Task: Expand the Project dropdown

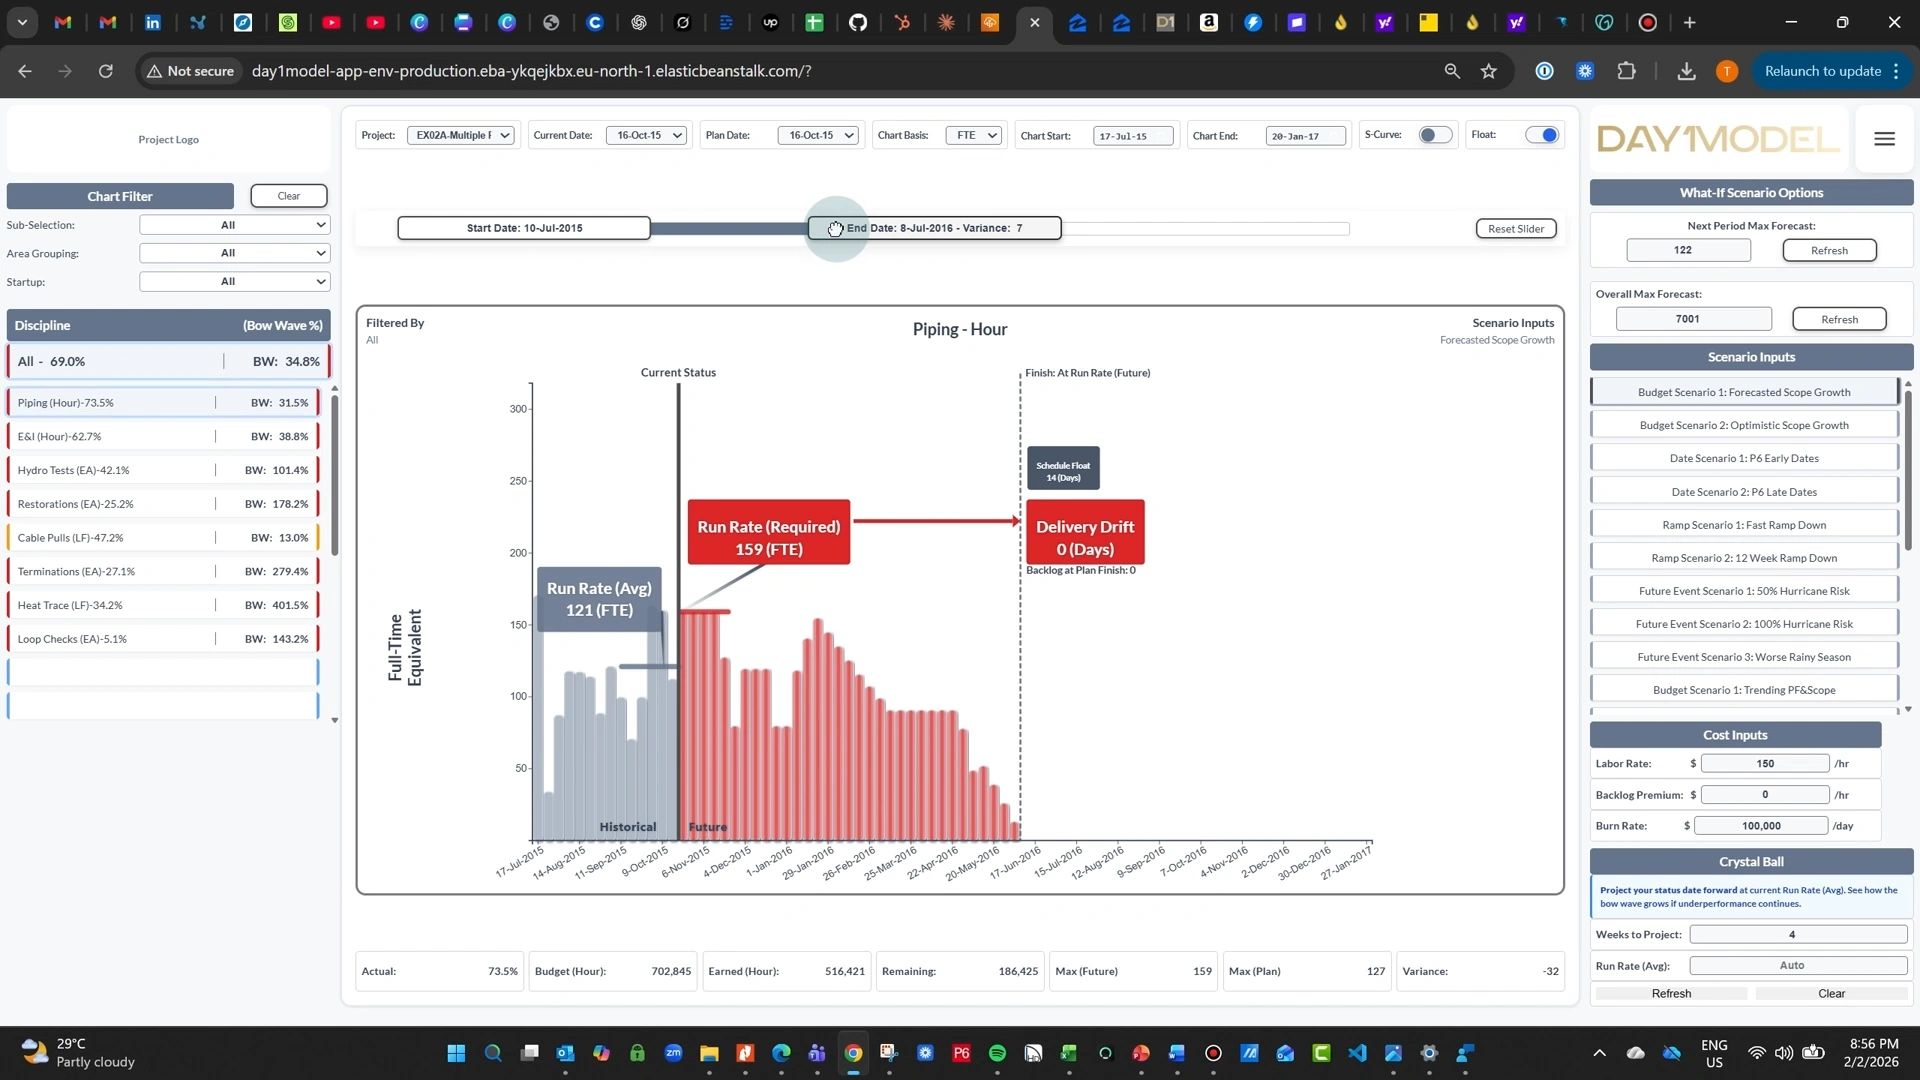Action: click(x=461, y=135)
